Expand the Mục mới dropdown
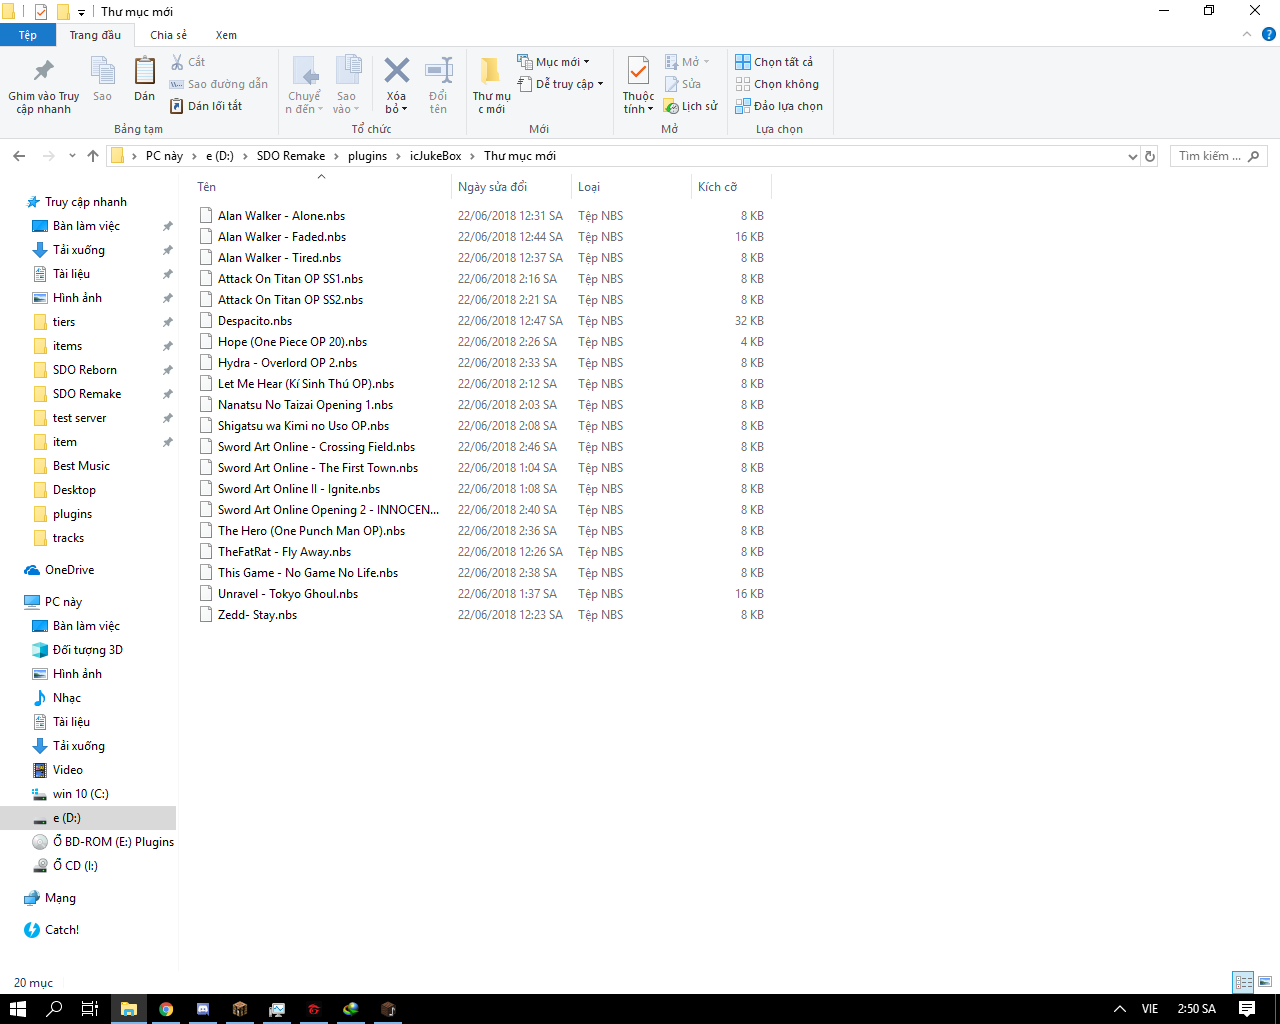Screen dimensions: 1280x1024 (553, 62)
